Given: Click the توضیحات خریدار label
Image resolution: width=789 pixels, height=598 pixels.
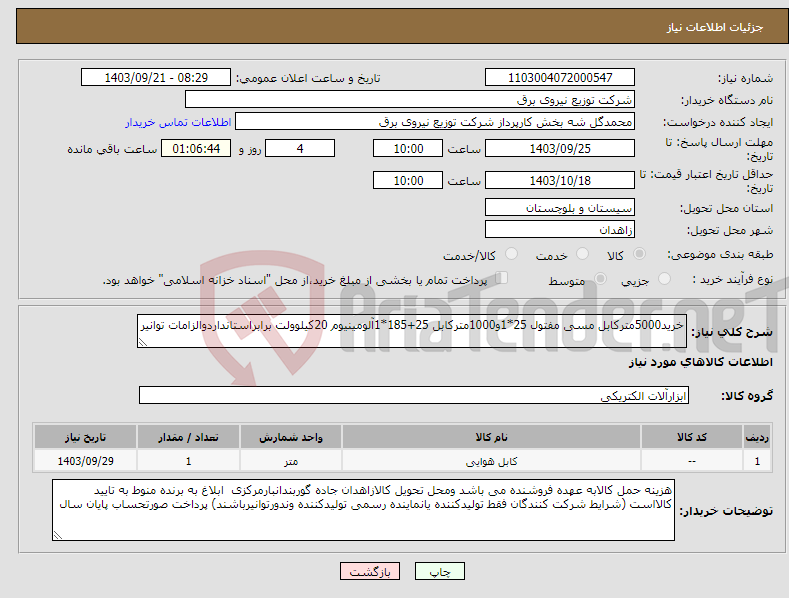Looking at the screenshot, I should pos(726,511).
